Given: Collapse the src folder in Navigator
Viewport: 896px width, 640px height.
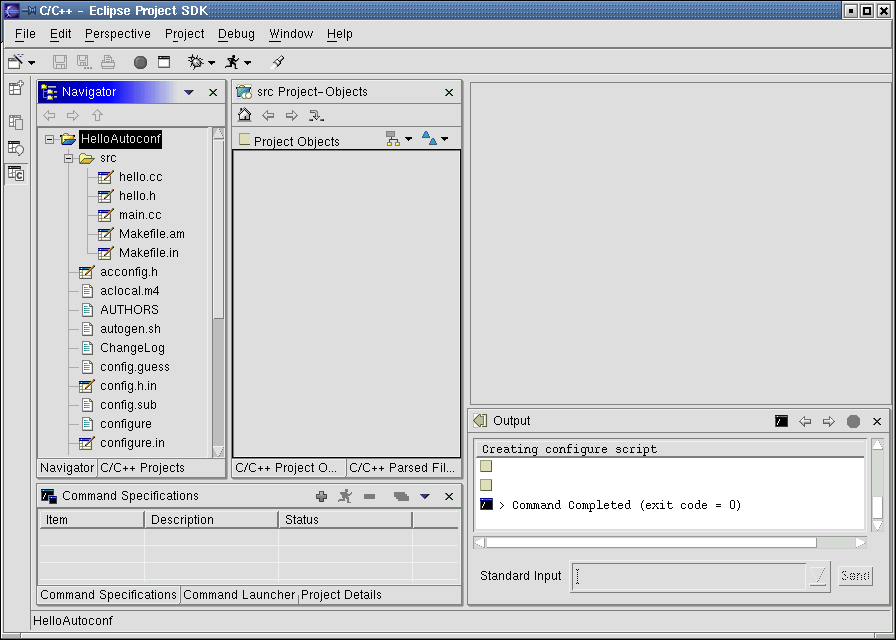Looking at the screenshot, I should 68,159.
